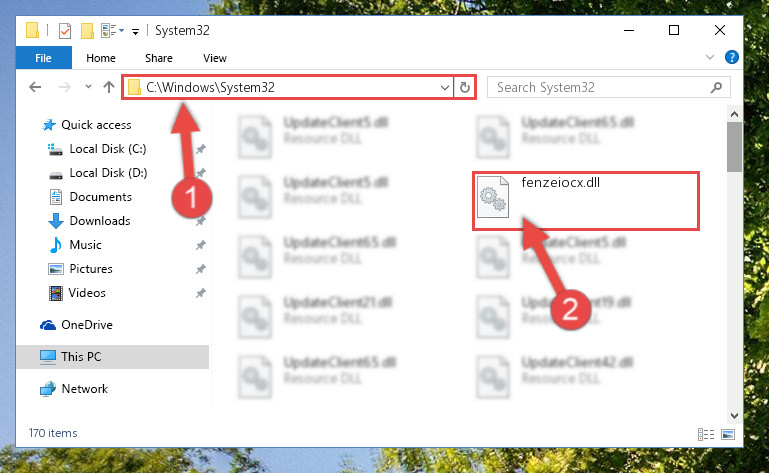Open the Share ribbon tab
The width and height of the screenshot is (769, 473).
point(158,58)
